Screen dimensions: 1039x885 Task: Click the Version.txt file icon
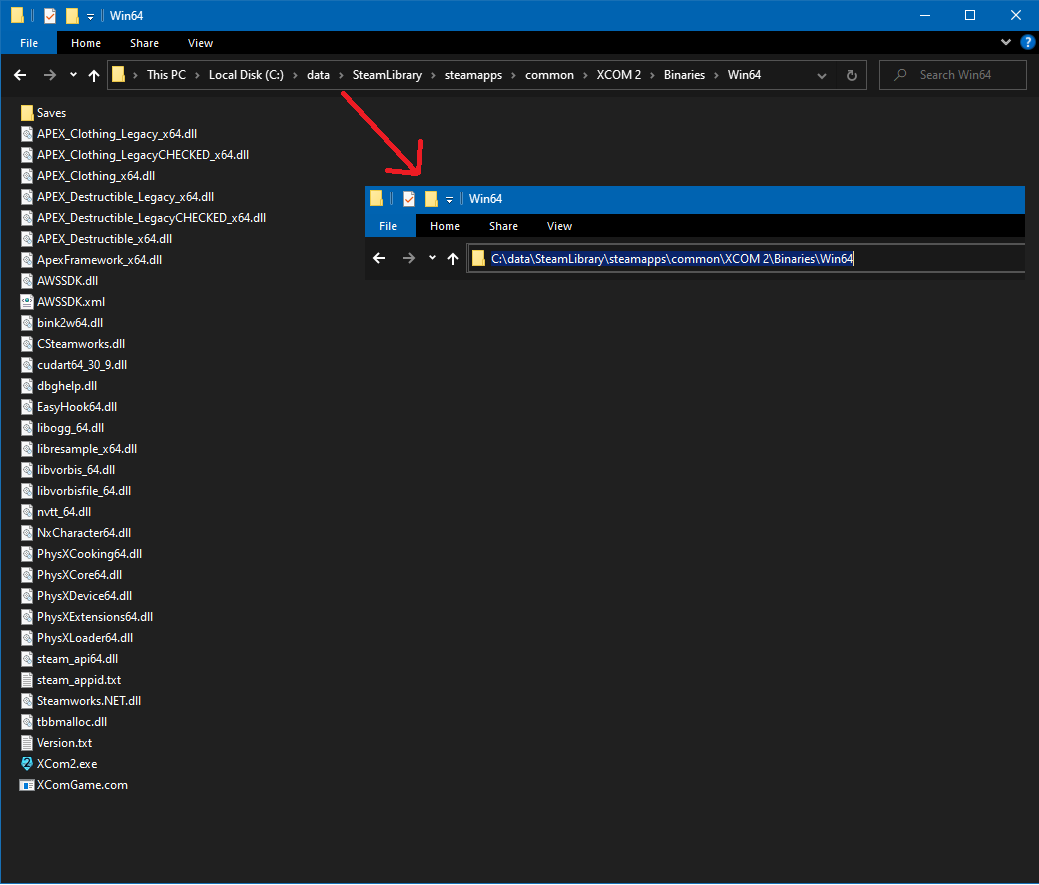coord(27,743)
